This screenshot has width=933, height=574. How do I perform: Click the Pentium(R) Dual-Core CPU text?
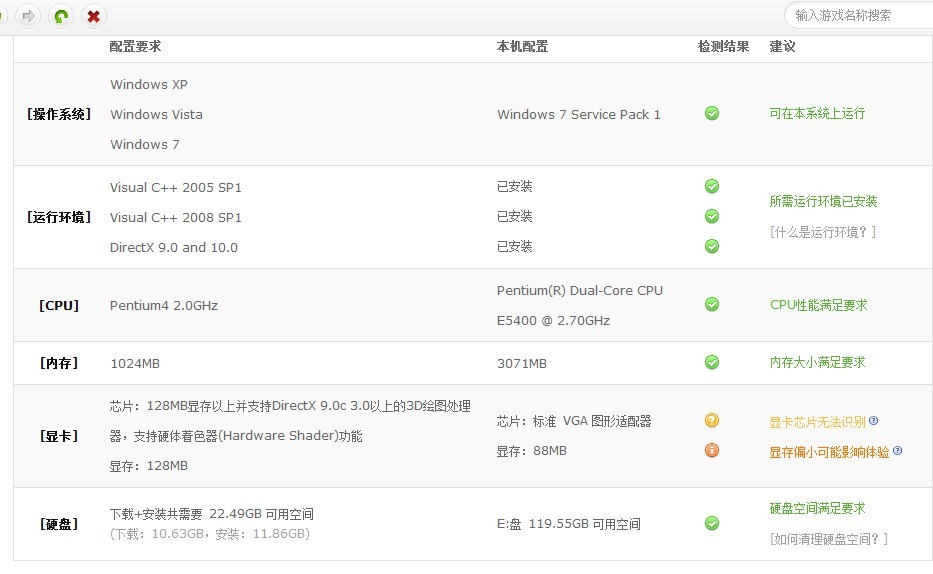580,290
